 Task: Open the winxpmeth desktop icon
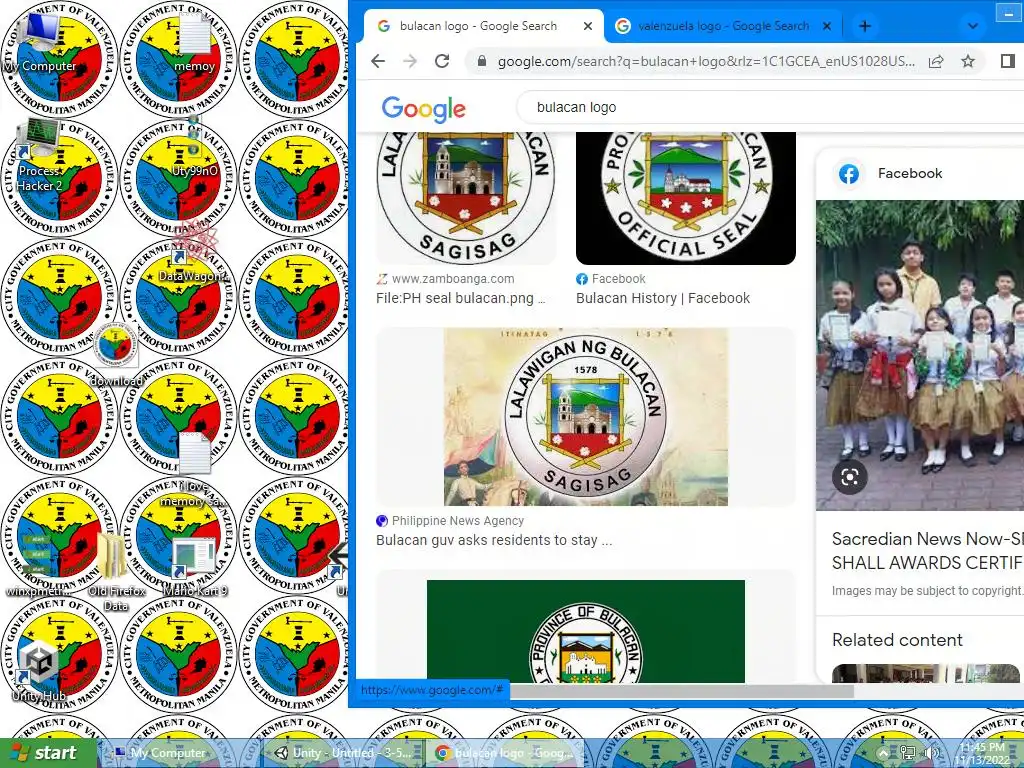pos(39,567)
